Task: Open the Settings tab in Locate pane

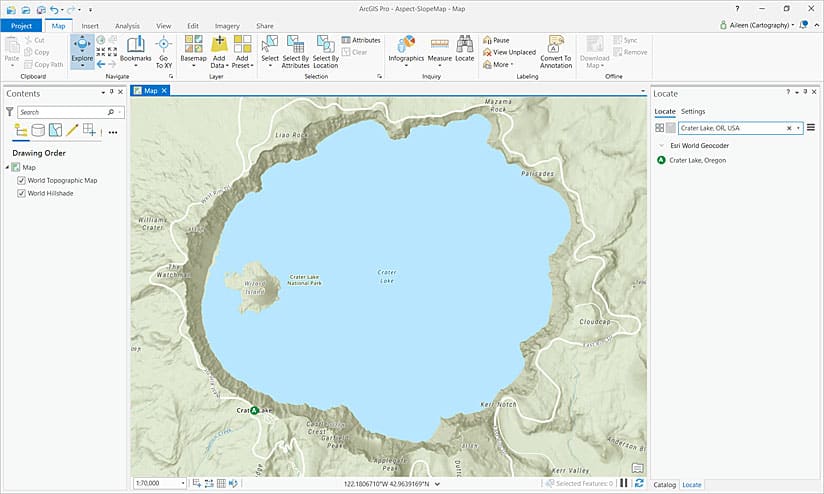Action: pyautogui.click(x=693, y=111)
